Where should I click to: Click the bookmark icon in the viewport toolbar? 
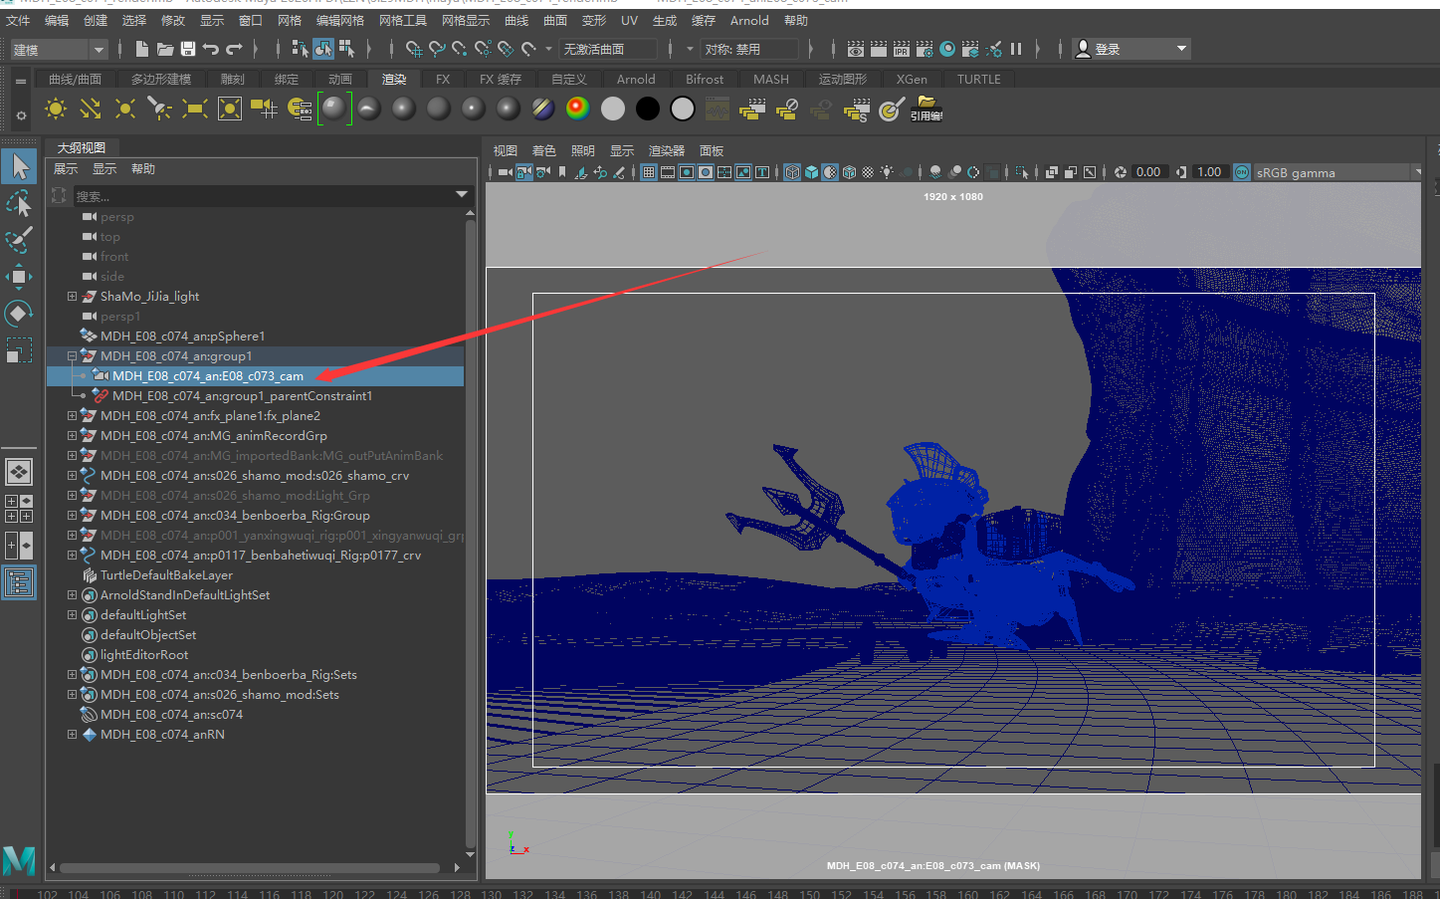point(562,172)
